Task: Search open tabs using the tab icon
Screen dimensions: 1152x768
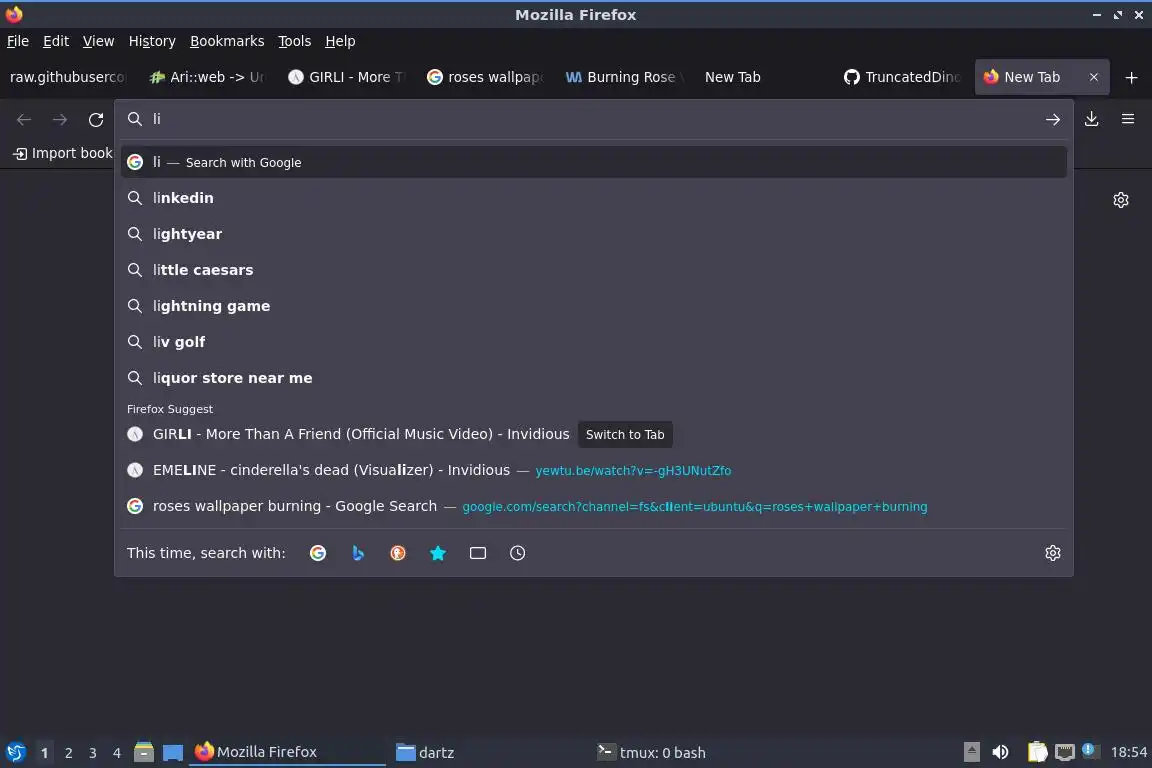Action: tap(478, 553)
